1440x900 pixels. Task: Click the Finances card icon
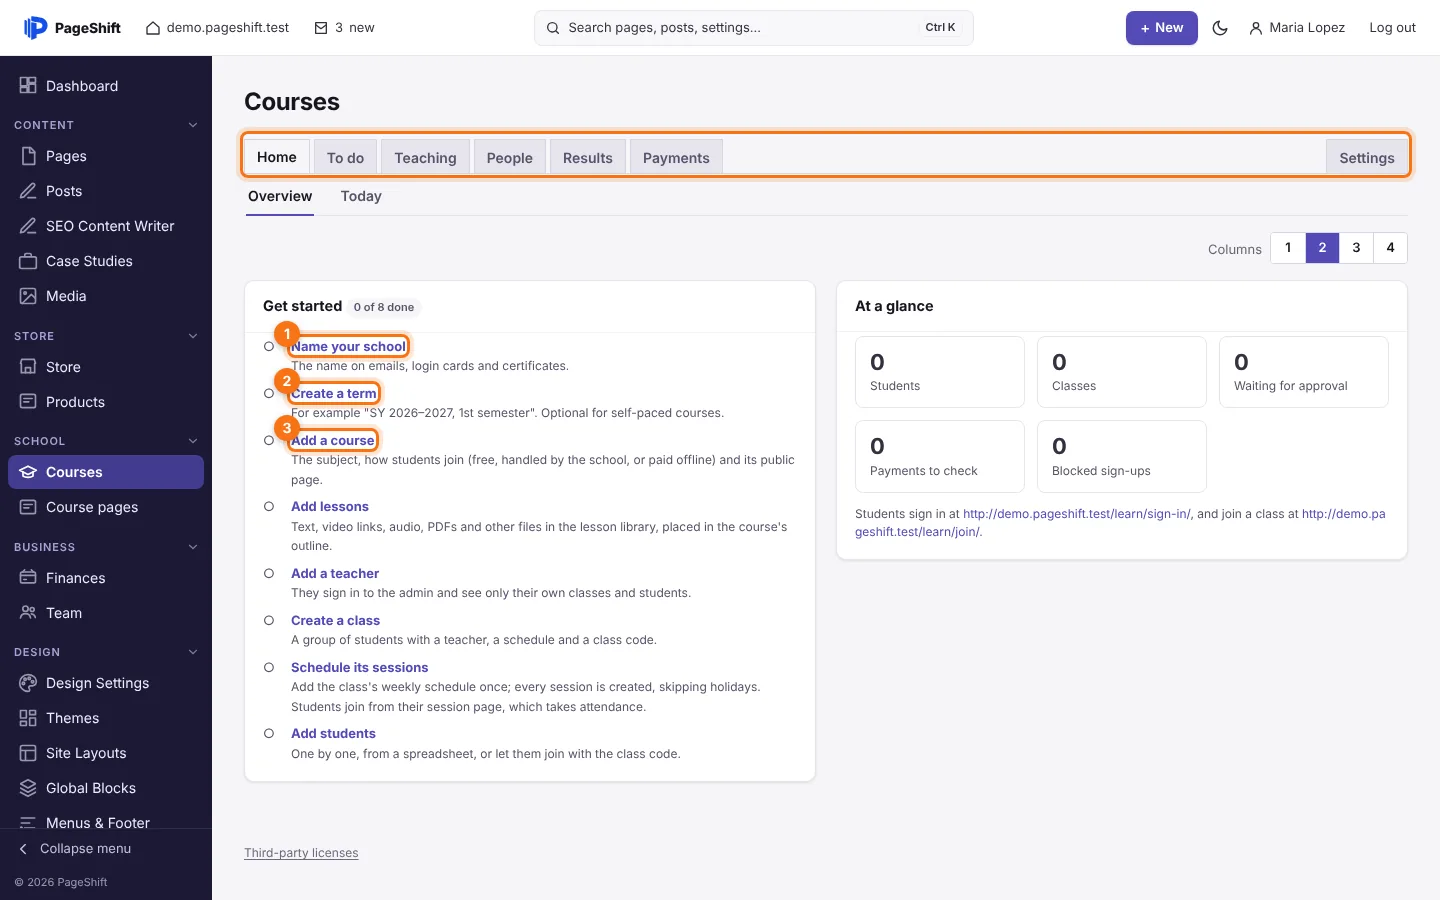28,578
